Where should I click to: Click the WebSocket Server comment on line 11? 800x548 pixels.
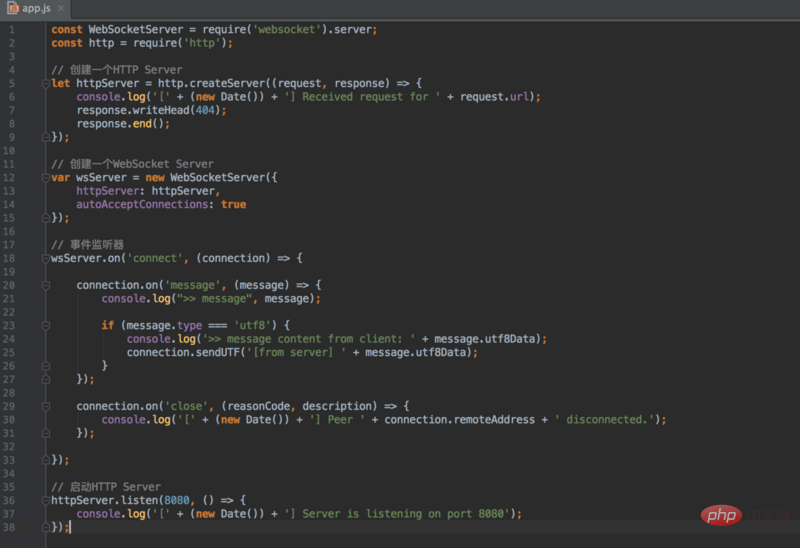click(132, 164)
